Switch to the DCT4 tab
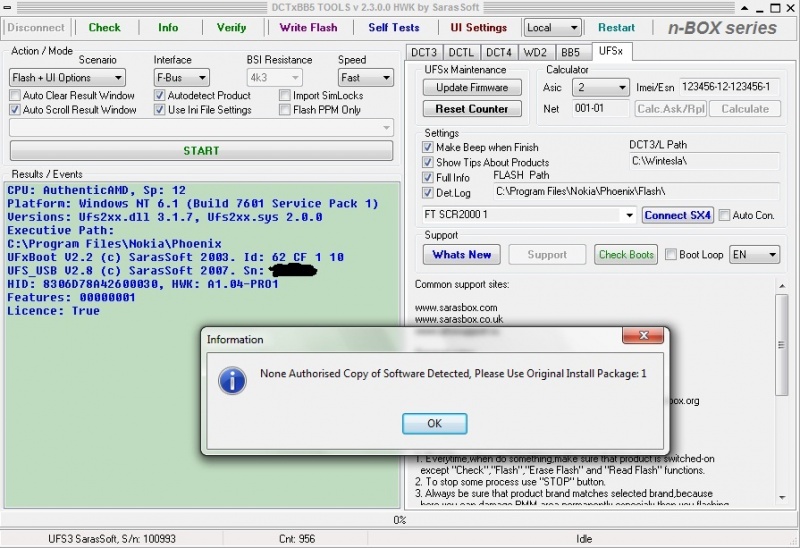800x548 pixels. (x=498, y=53)
